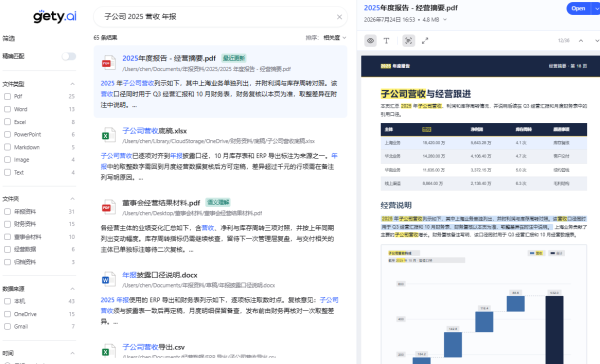Check the Excel file type filter
This screenshot has width=600, height=364.
coord(7,122)
